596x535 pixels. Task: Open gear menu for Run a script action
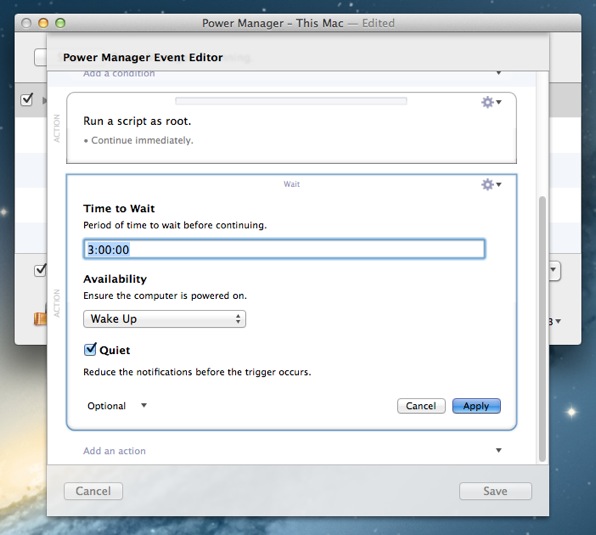click(491, 102)
